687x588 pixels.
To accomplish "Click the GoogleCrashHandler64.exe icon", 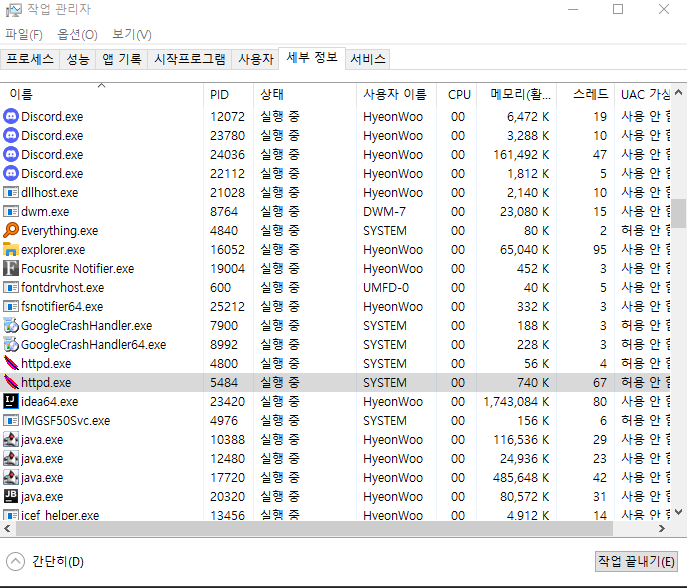I will (11, 344).
